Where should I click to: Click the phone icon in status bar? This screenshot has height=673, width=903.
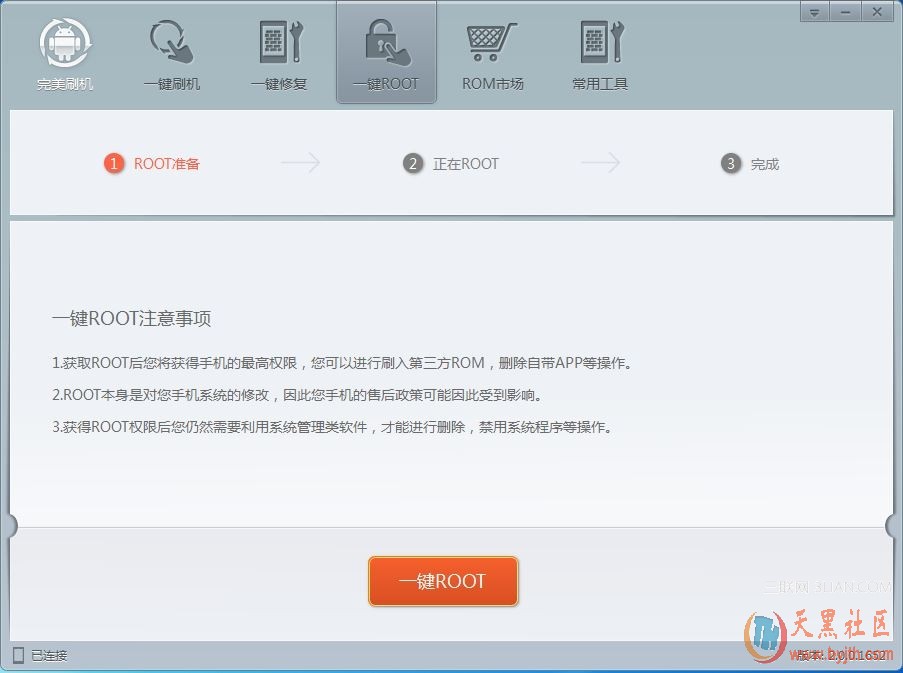coord(18,655)
